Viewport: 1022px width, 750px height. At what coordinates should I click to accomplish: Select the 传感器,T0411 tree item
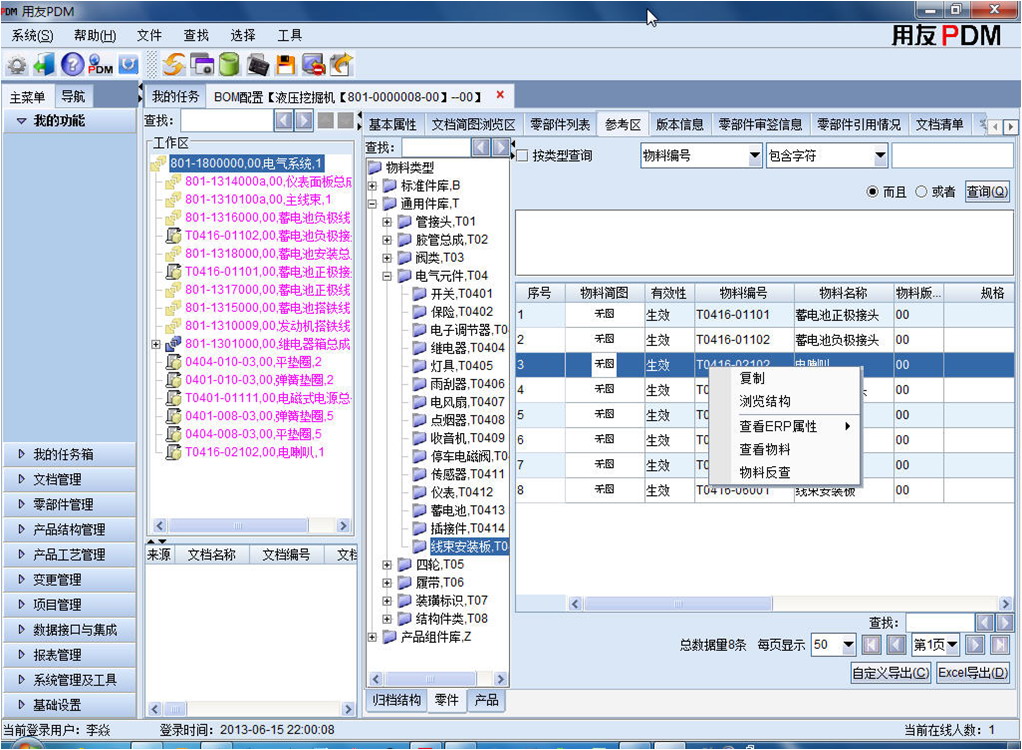click(x=467, y=474)
